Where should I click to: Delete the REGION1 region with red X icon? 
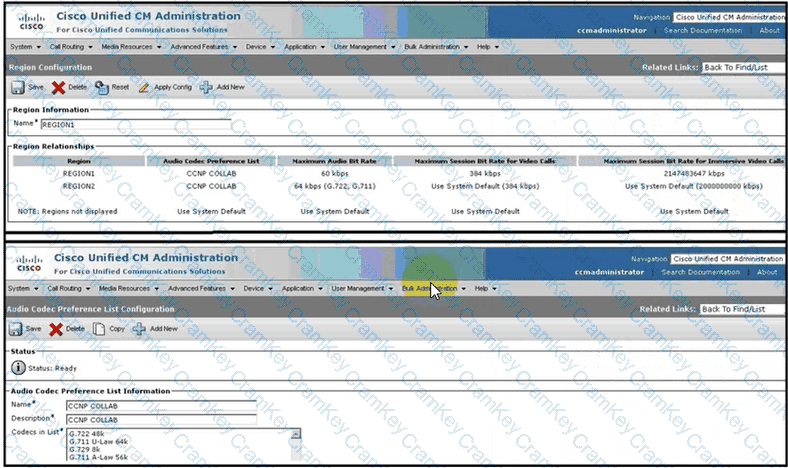(58, 87)
